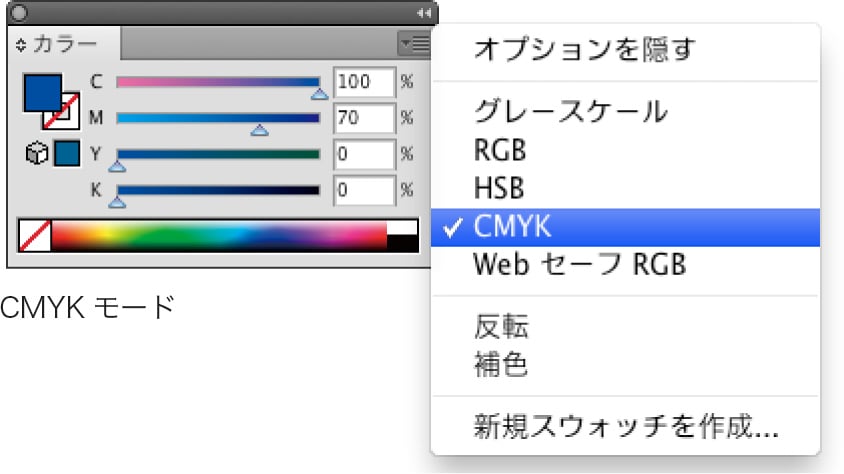This screenshot has height=474, width=844.
Task: Click the Magenta slider handle
Action: click(x=259, y=130)
